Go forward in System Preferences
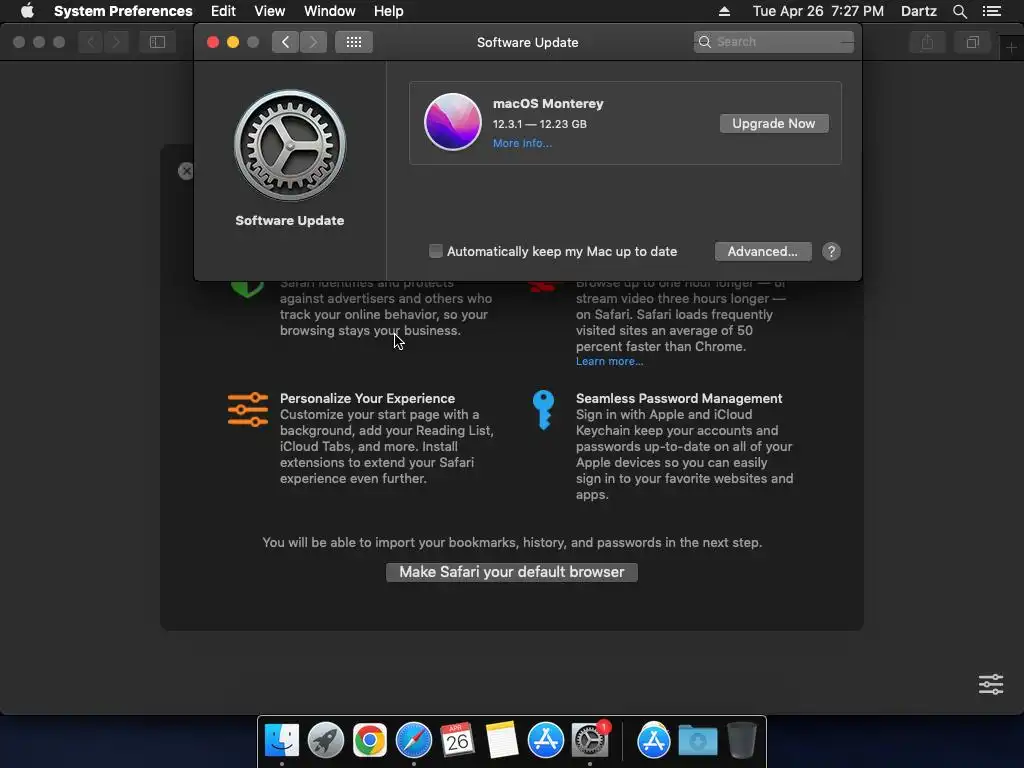The height and width of the screenshot is (768, 1024). click(313, 42)
